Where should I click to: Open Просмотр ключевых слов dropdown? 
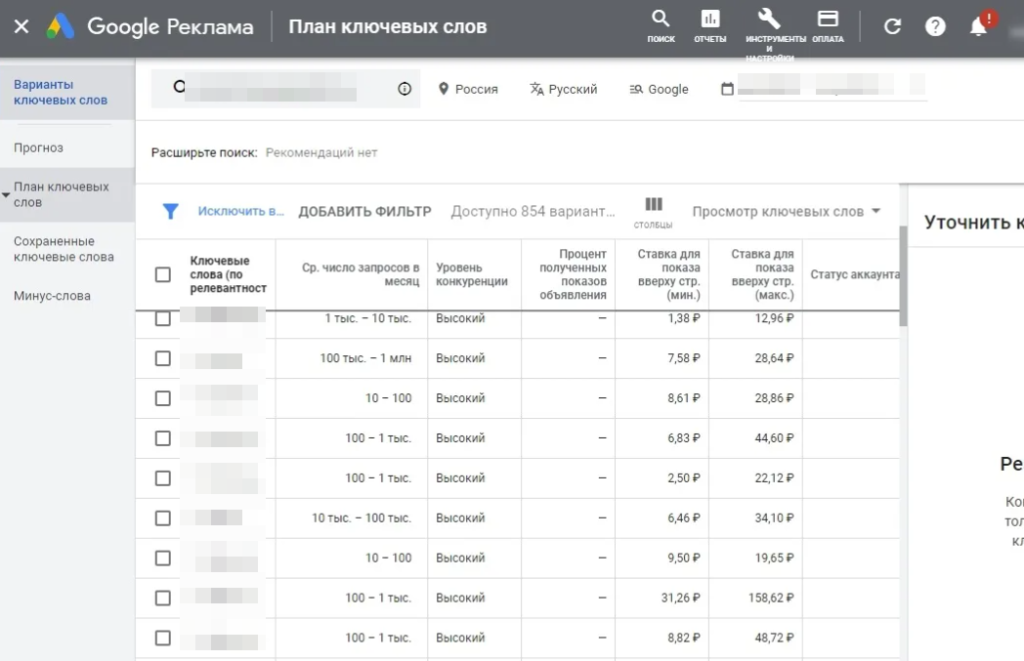786,211
